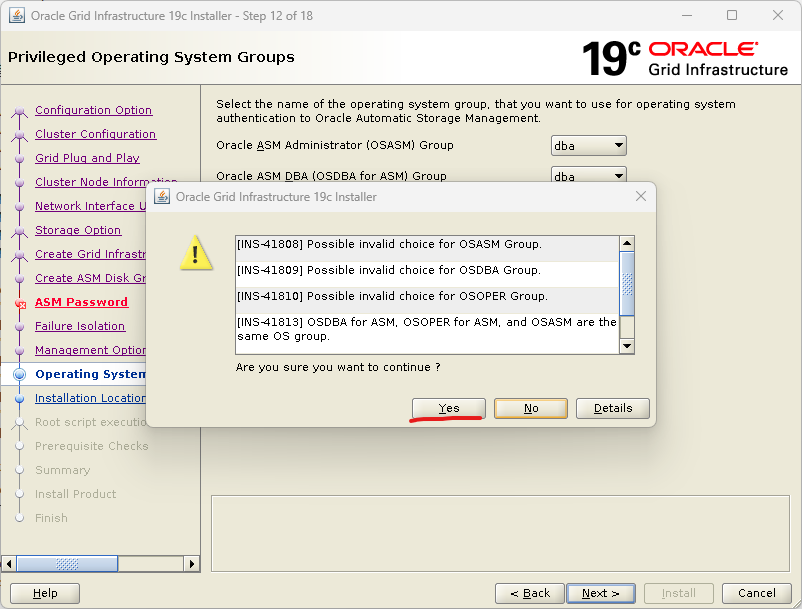Close the warning dialog with X

(x=640, y=196)
